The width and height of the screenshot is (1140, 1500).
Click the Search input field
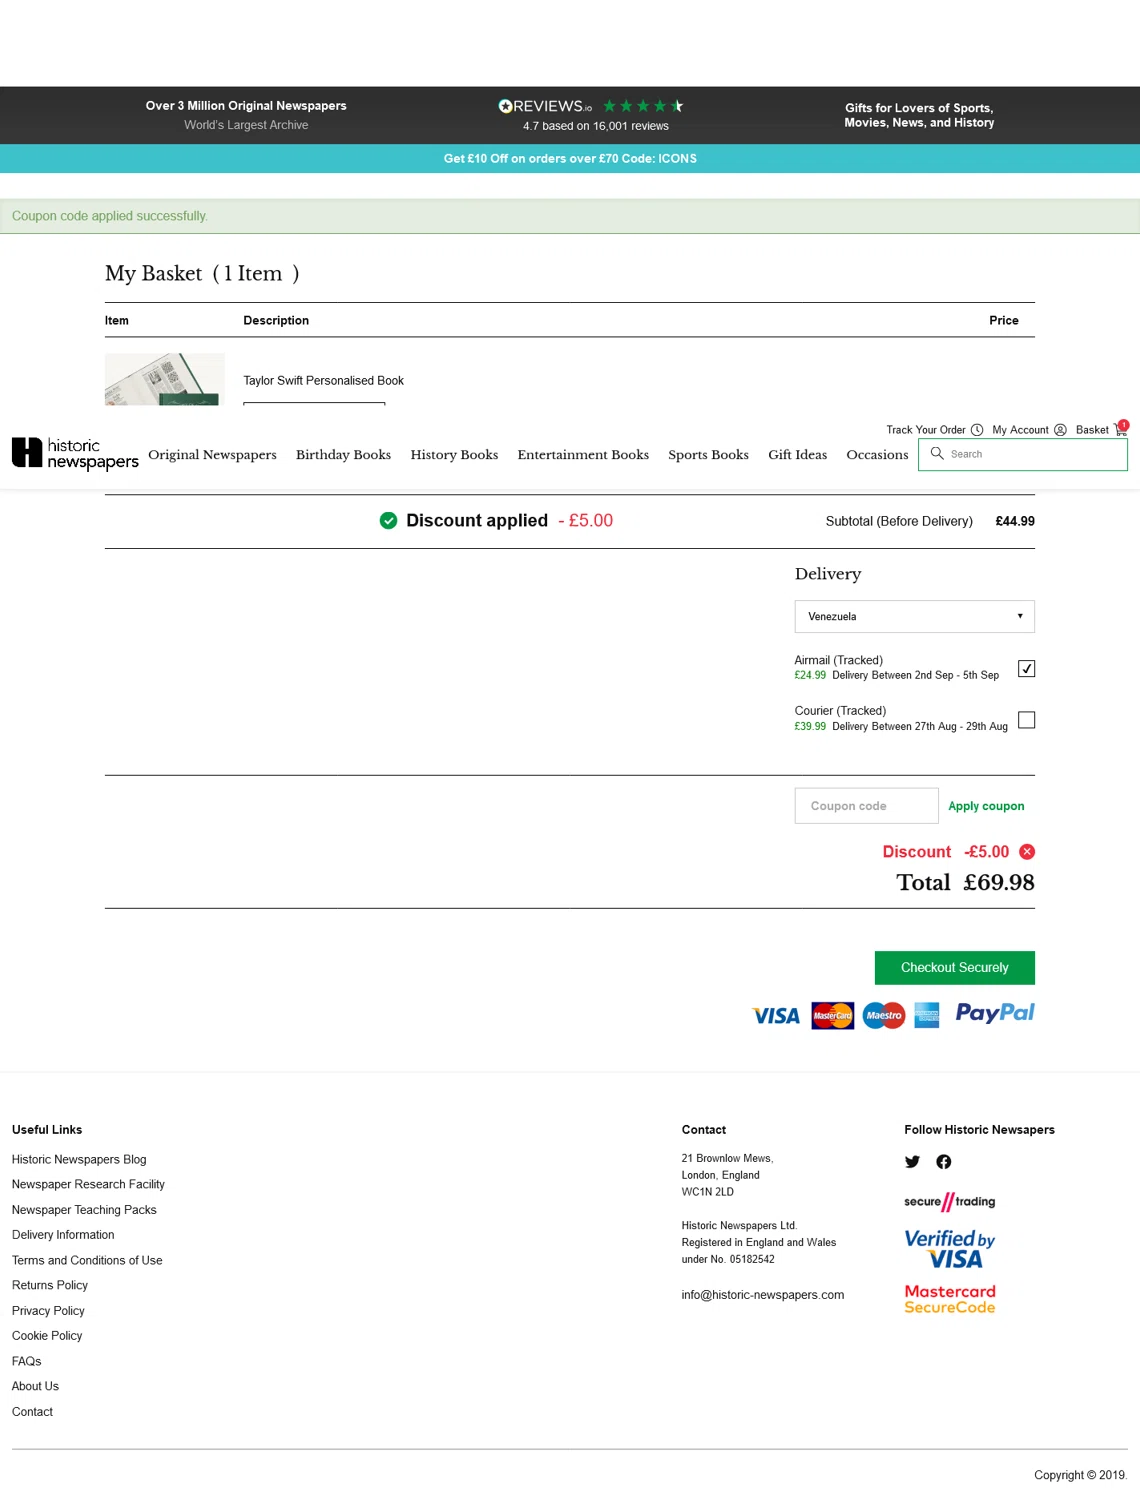pyautogui.click(x=1023, y=454)
